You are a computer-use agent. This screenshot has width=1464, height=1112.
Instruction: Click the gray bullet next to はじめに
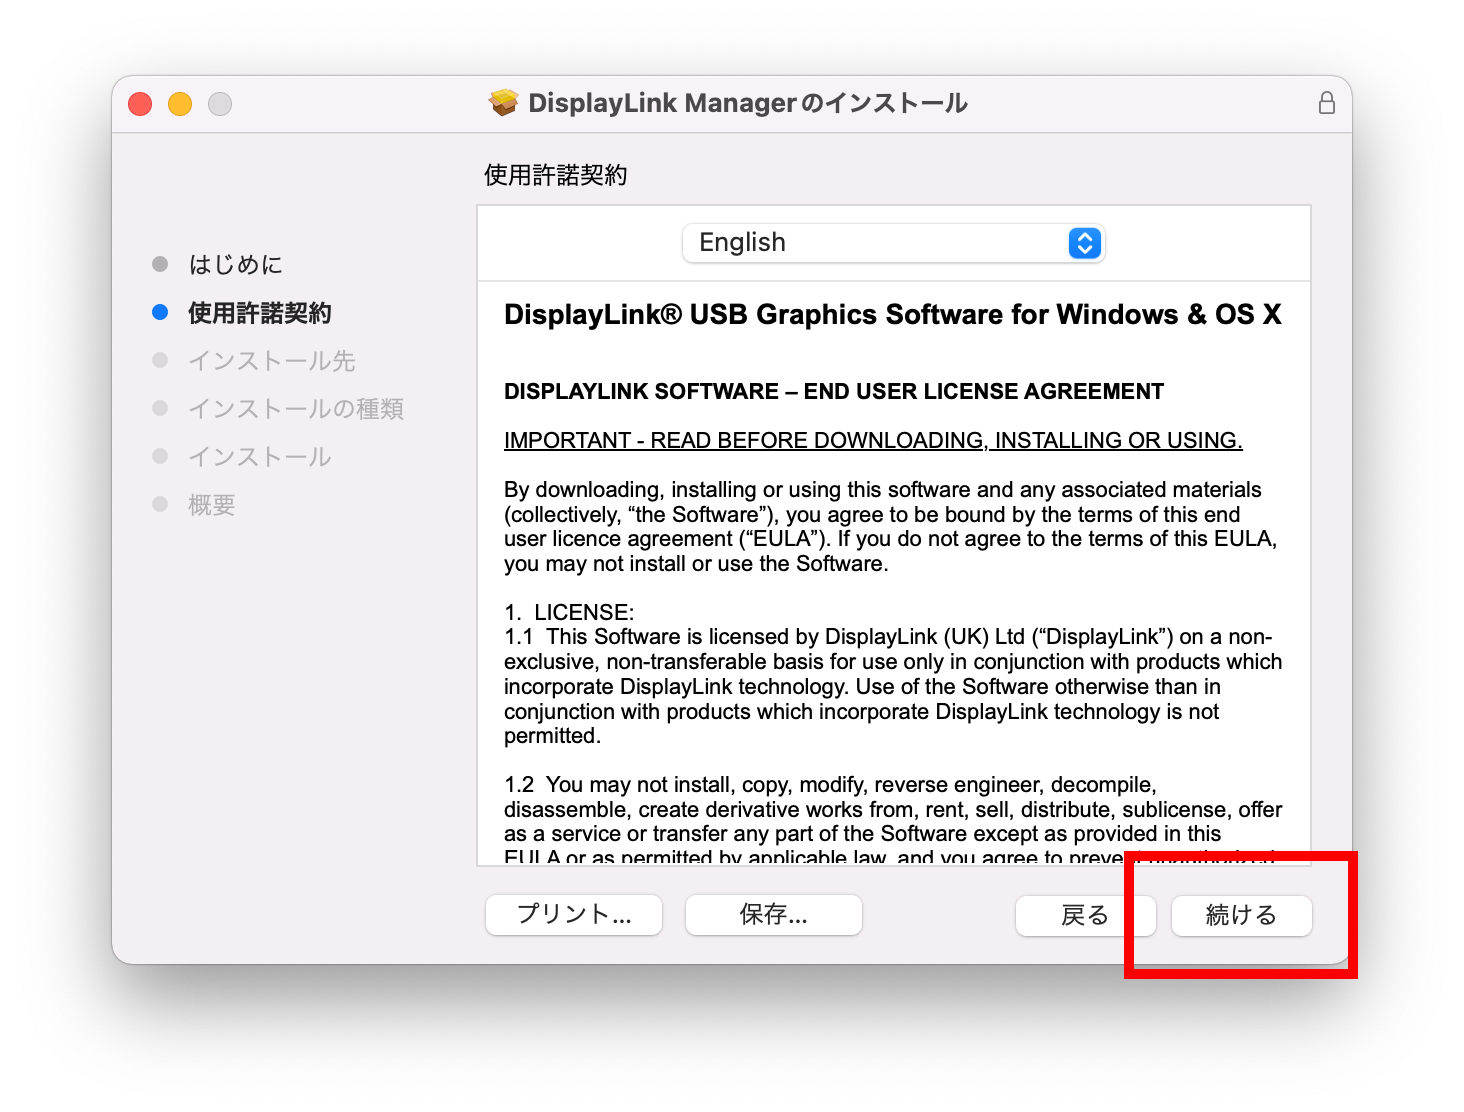(x=160, y=264)
